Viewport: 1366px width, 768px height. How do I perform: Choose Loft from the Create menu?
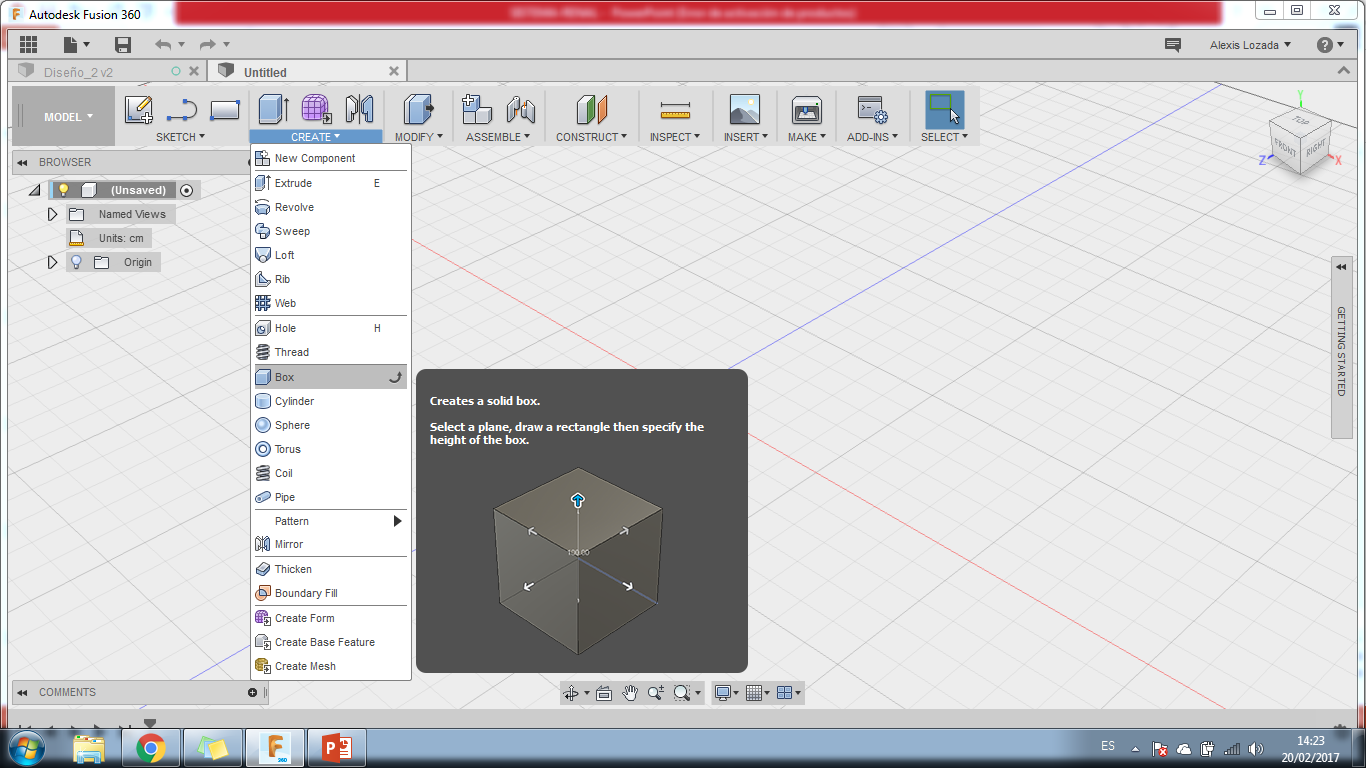[331, 255]
